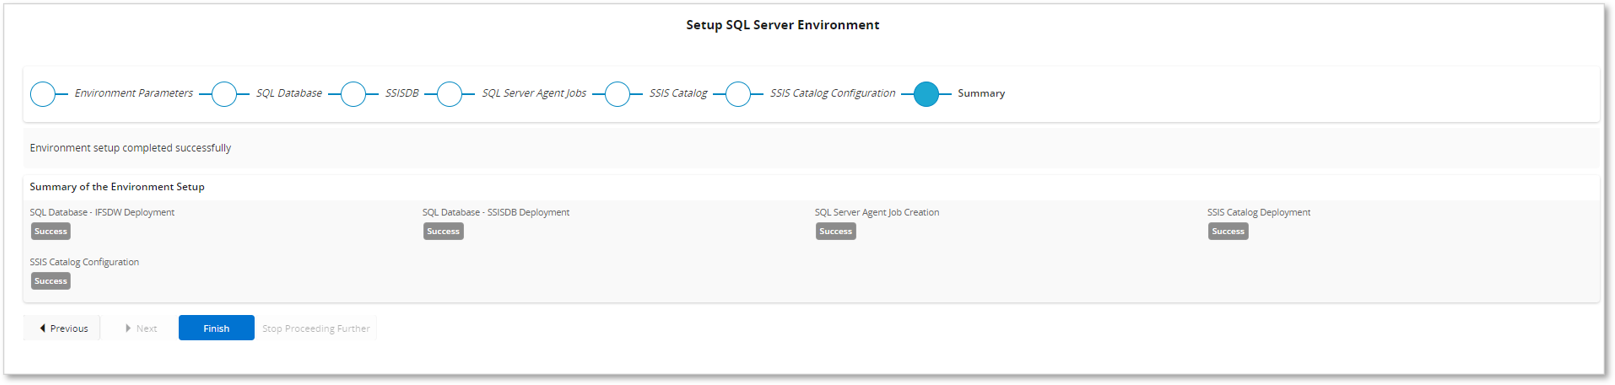The image size is (1615, 385).
Task: Click the Finish button
Action: tap(216, 328)
